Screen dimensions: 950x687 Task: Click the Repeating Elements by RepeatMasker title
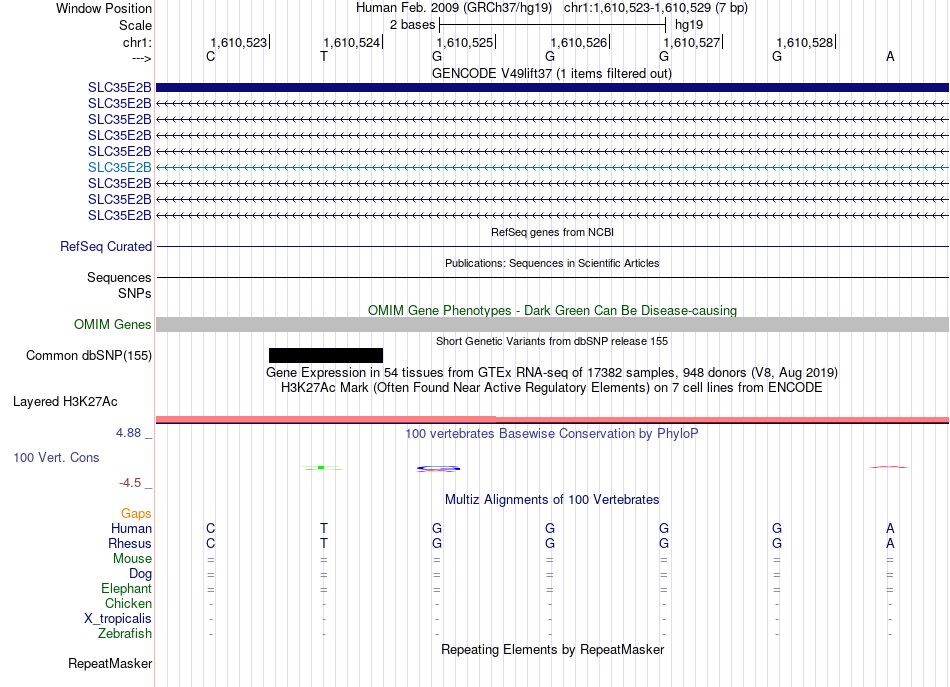[x=552, y=649]
